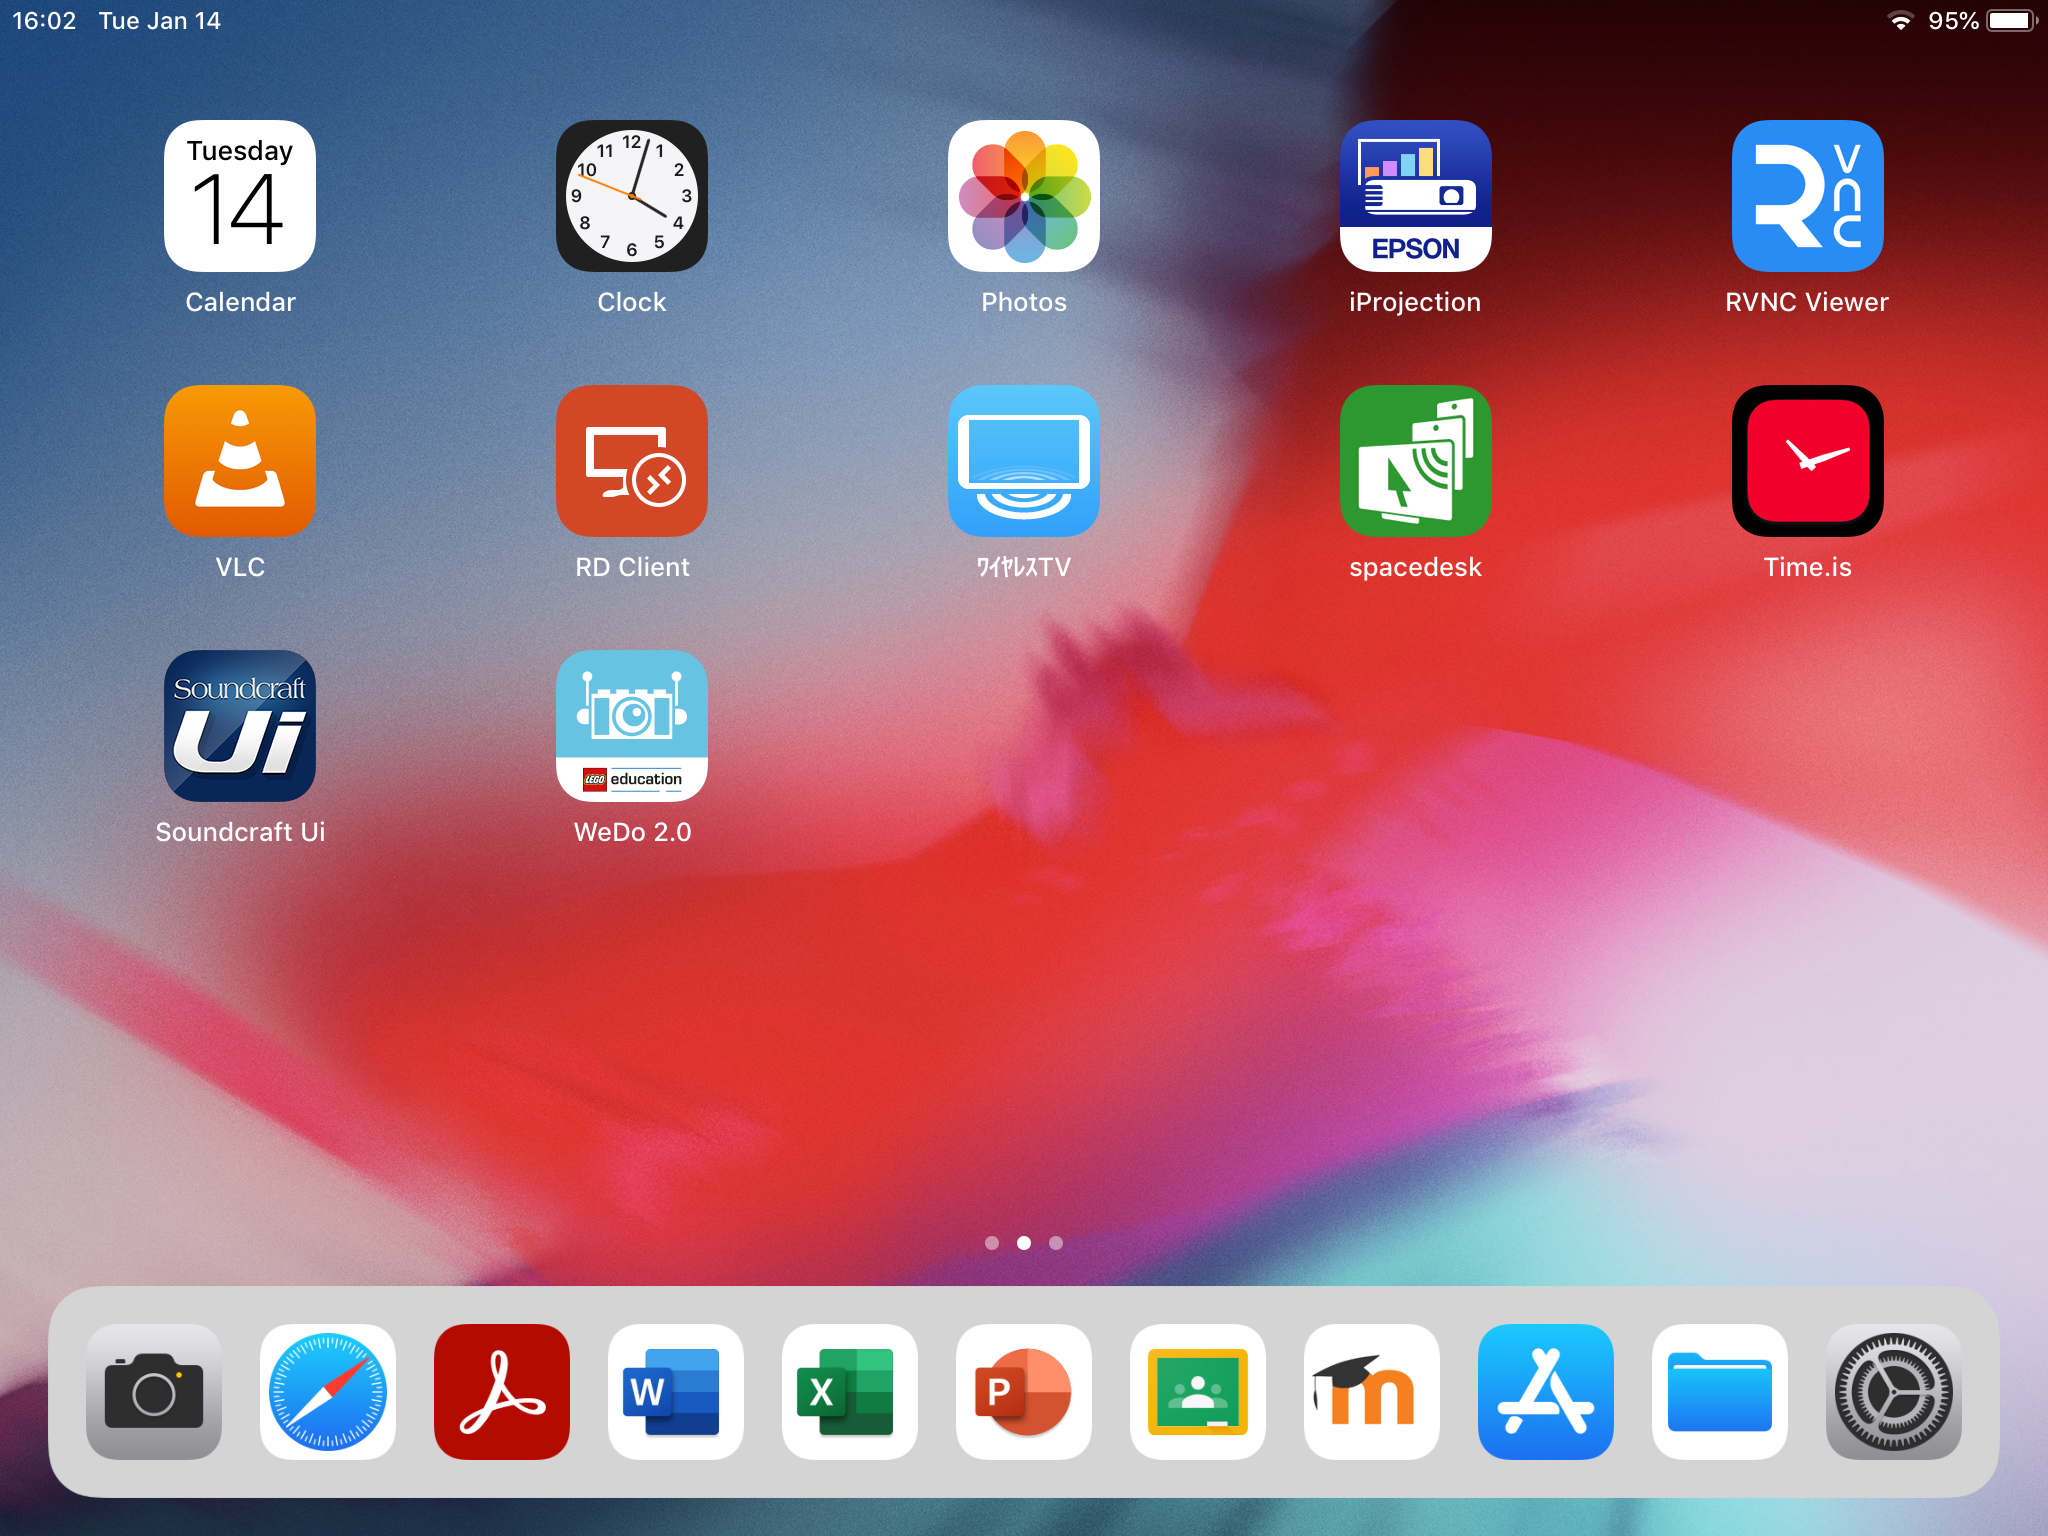Tap the 'spacedesk' app label
The image size is (2048, 1536).
click(x=1415, y=567)
